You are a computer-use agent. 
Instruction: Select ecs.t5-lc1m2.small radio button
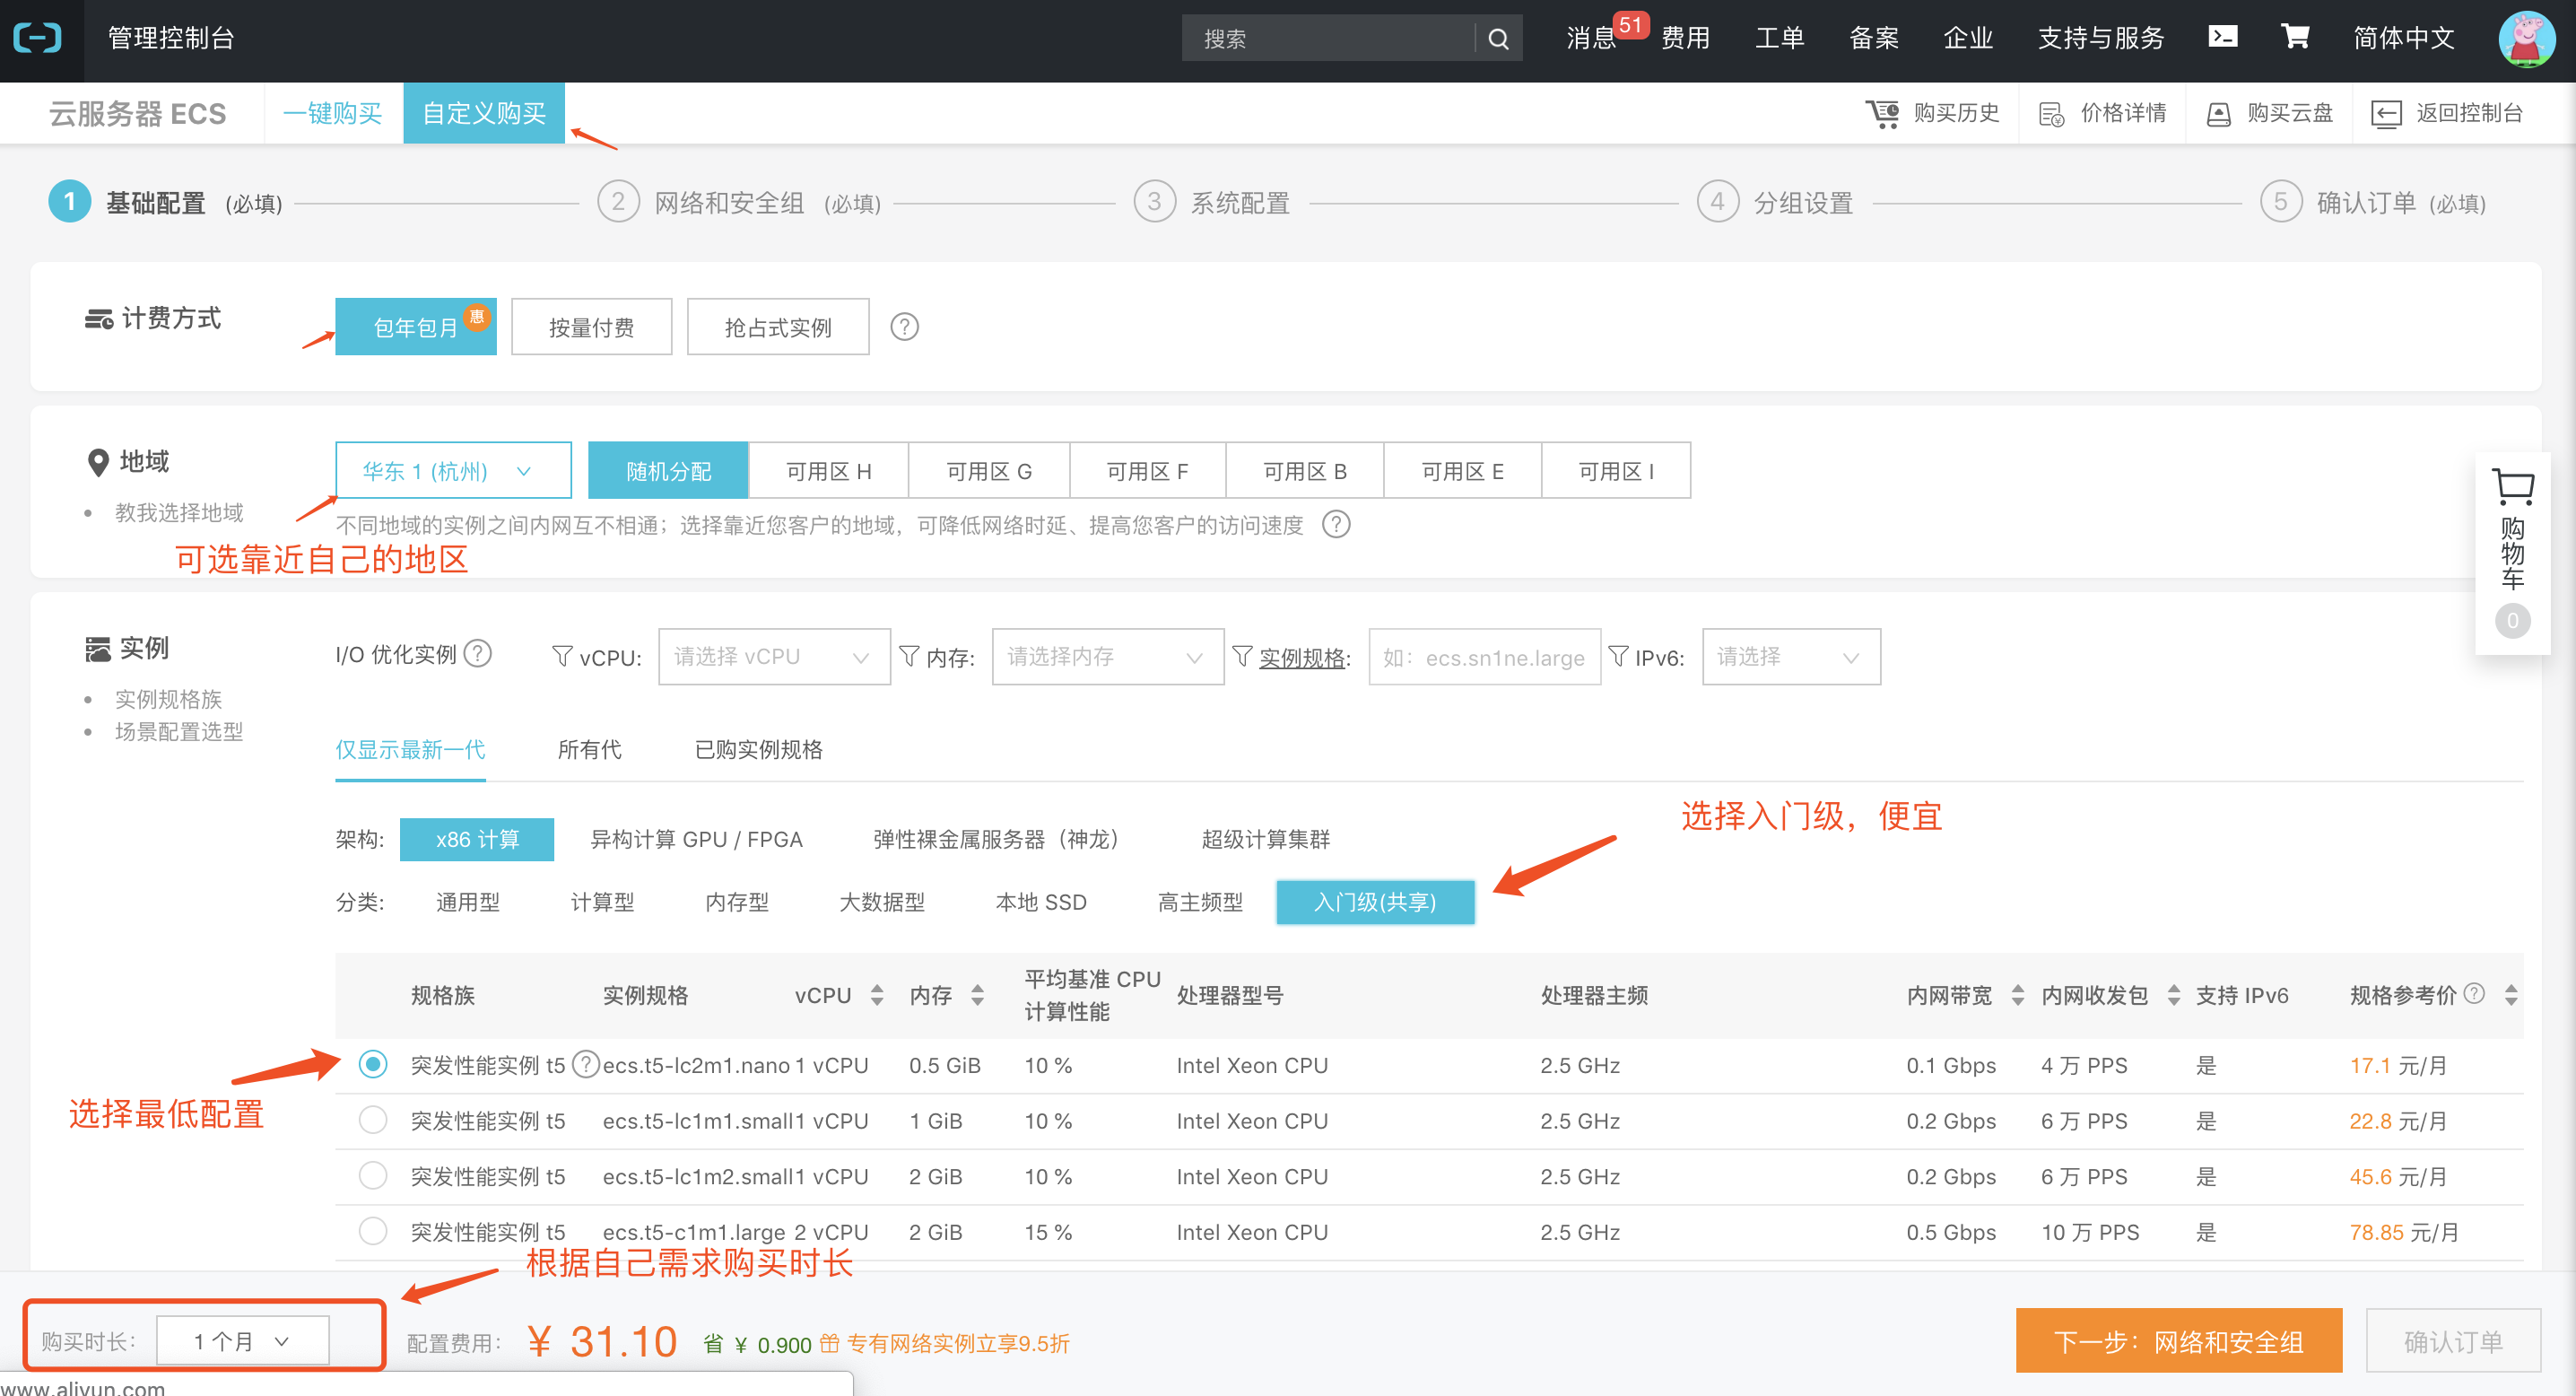click(373, 1176)
